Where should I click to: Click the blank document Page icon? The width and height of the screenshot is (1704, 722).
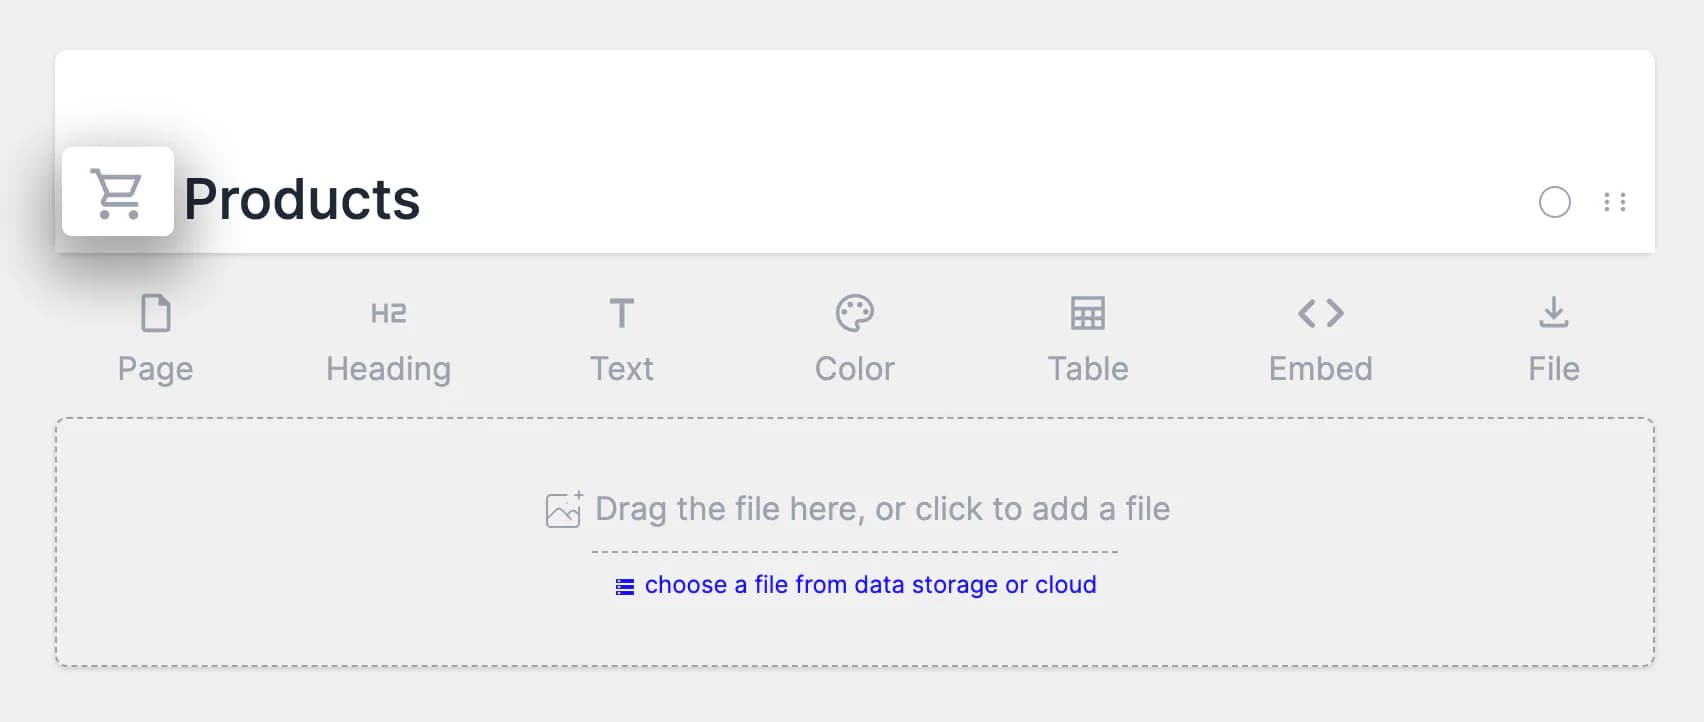[x=155, y=313]
